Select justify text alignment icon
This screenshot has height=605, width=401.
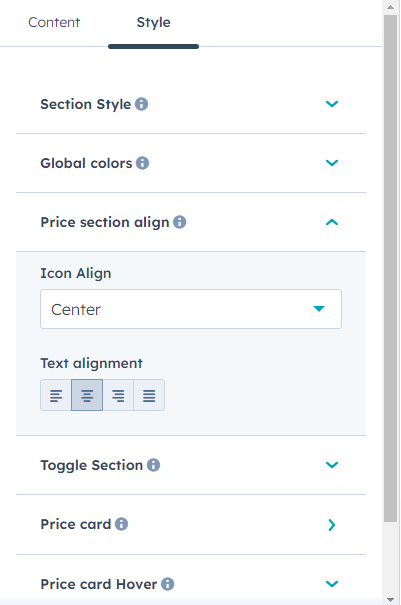(x=149, y=395)
